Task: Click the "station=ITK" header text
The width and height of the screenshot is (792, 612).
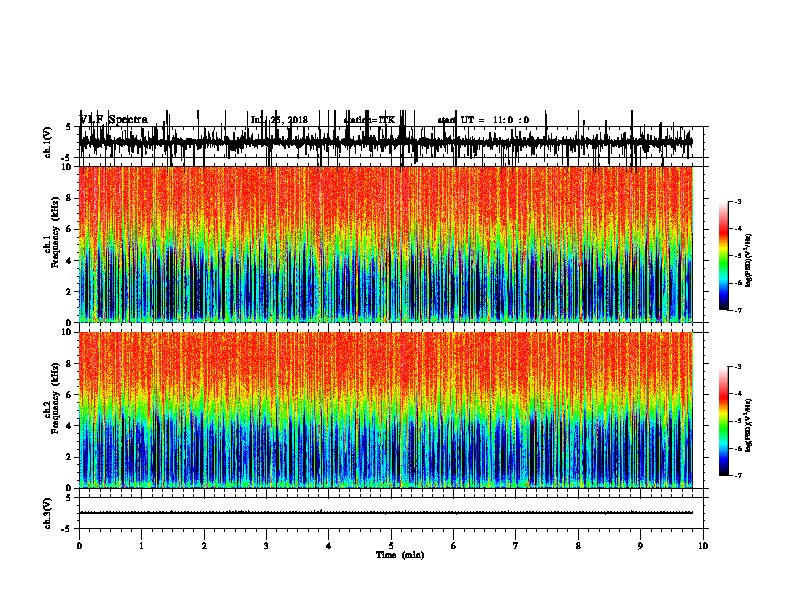Action: coord(369,120)
